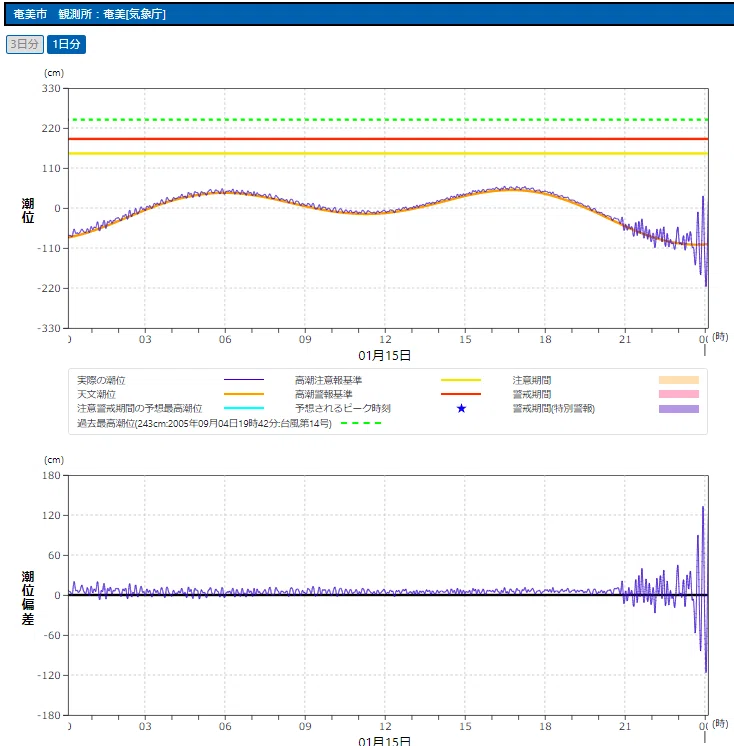Click the 21 hour tick on lower chart

(625, 726)
